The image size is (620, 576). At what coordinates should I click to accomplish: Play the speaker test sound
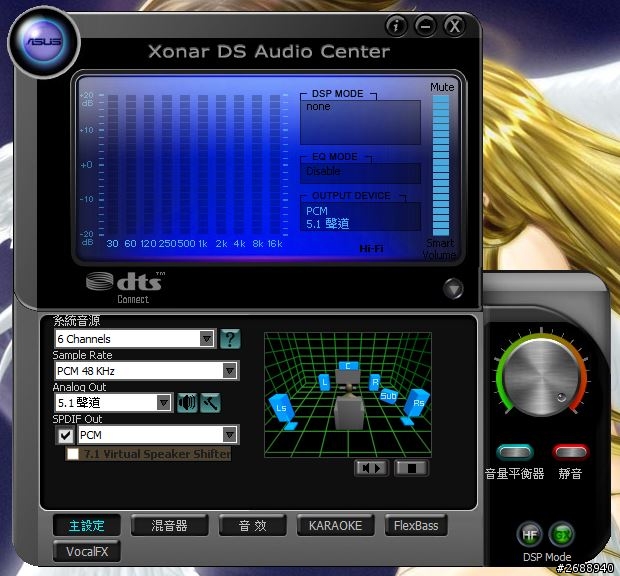pos(371,468)
